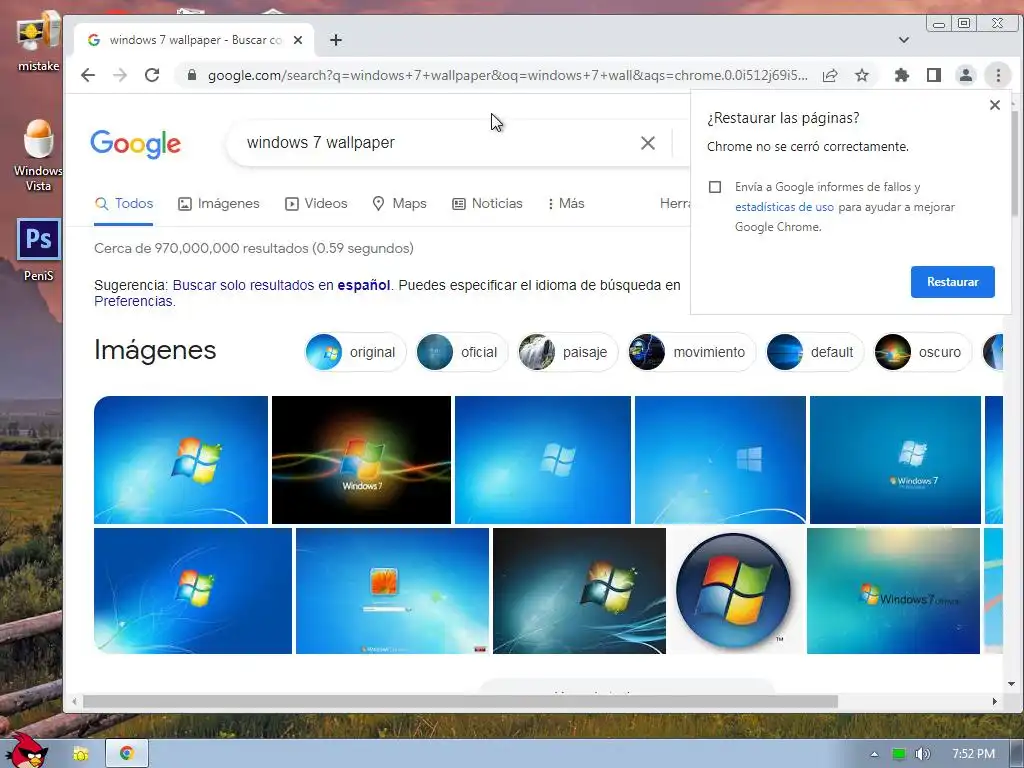
Task: Click the Buscar solo resultados en español link
Action: pyautogui.click(x=281, y=285)
